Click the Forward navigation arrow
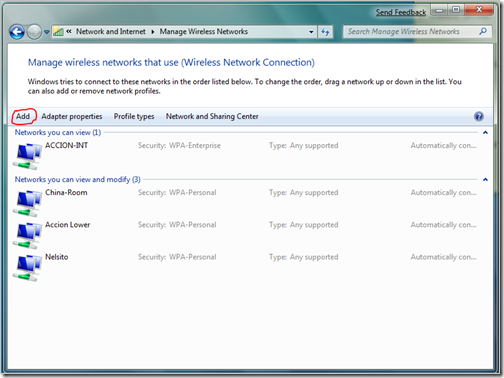The image size is (504, 378). (34, 32)
